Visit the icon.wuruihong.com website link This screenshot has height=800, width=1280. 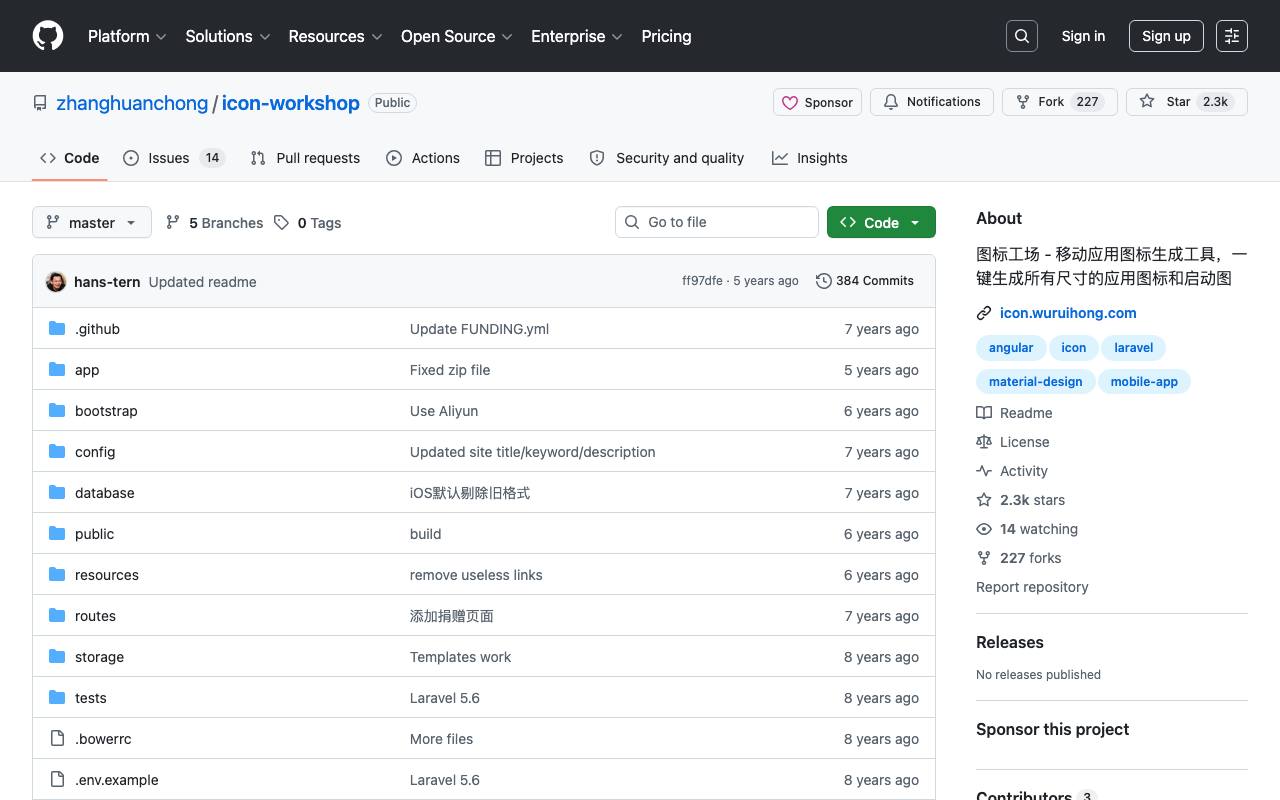pos(1068,313)
